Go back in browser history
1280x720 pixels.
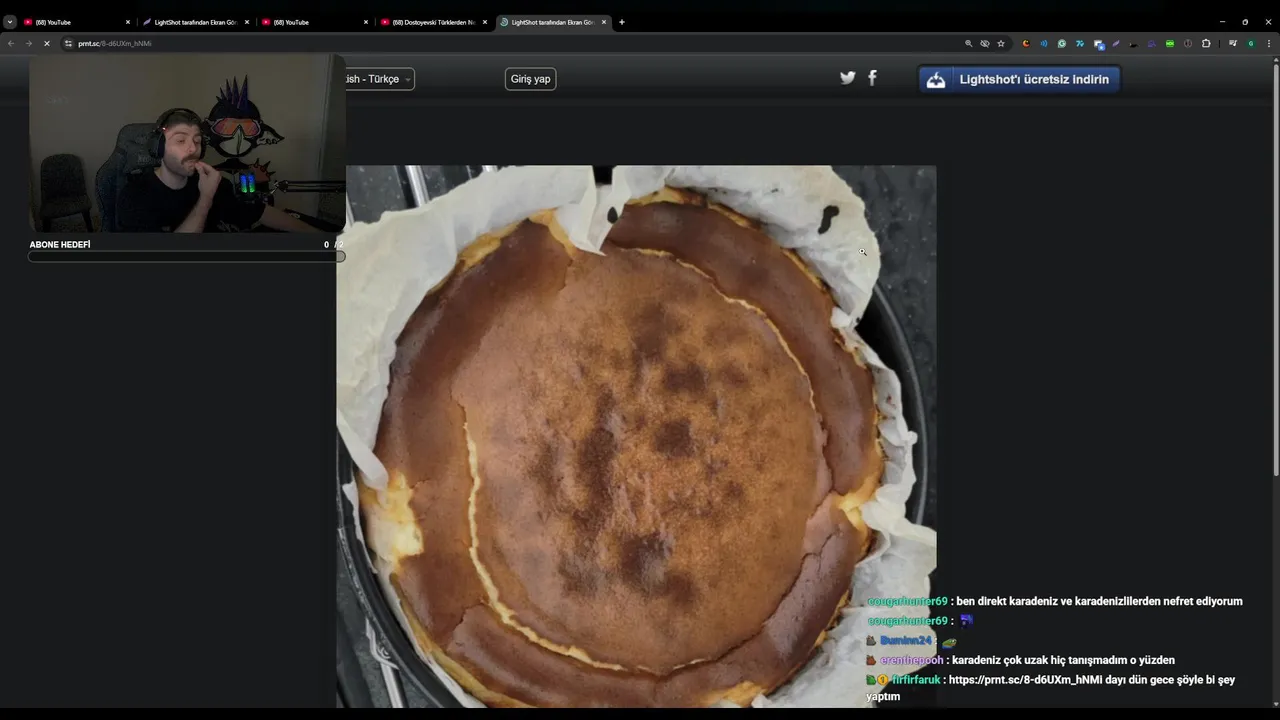pyautogui.click(x=11, y=44)
